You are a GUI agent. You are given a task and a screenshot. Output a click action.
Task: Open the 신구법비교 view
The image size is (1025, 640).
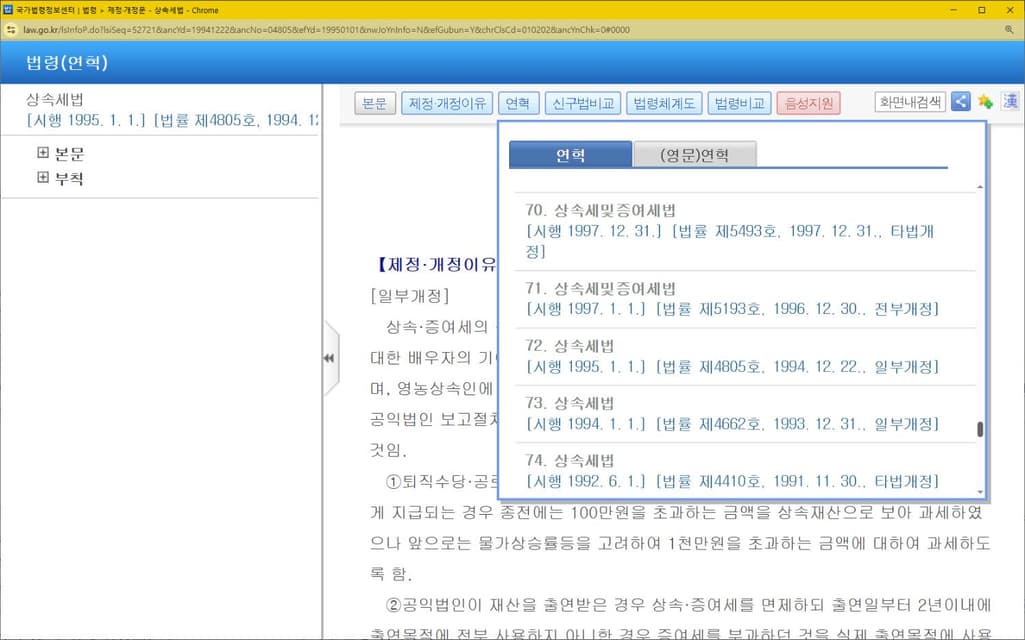(x=583, y=103)
